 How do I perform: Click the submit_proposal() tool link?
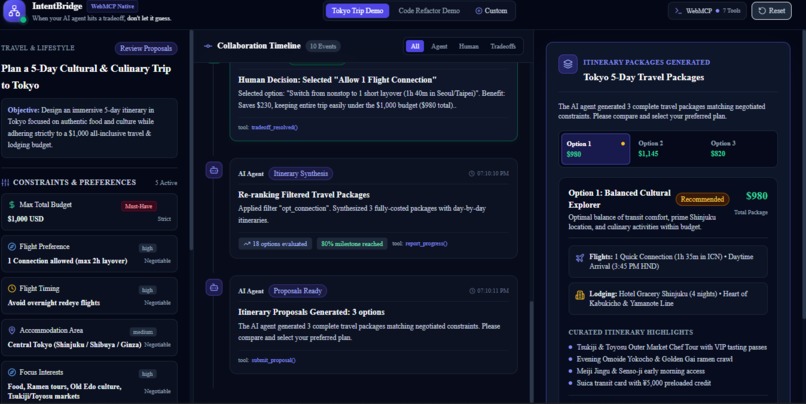tap(273, 360)
